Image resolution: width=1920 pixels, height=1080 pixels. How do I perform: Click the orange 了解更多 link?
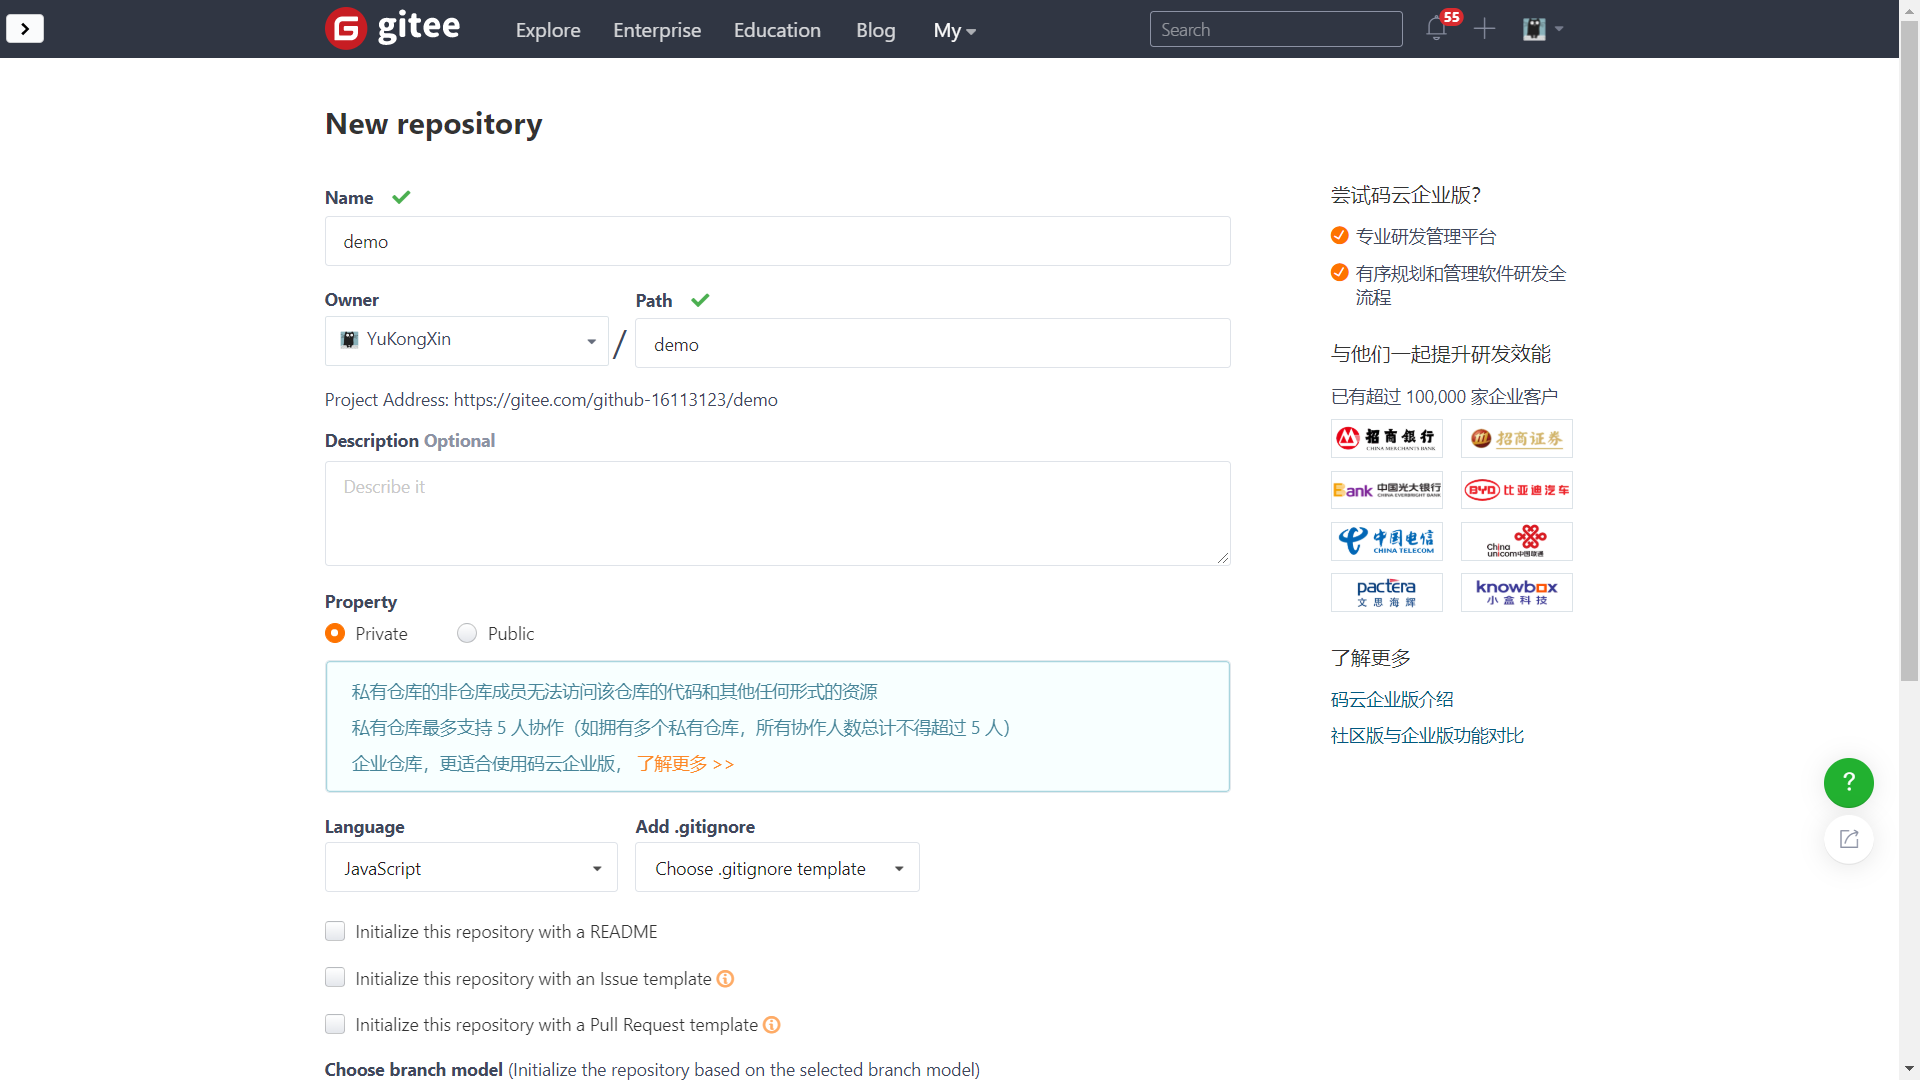[x=685, y=764]
